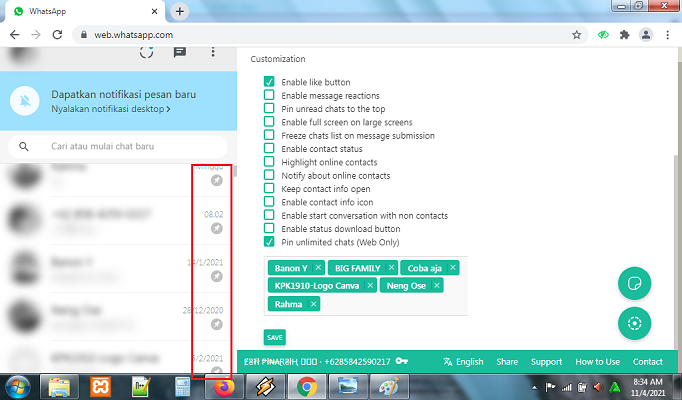Check Enable full screen on large screens
The height and width of the screenshot is (400, 682).
coord(269,121)
